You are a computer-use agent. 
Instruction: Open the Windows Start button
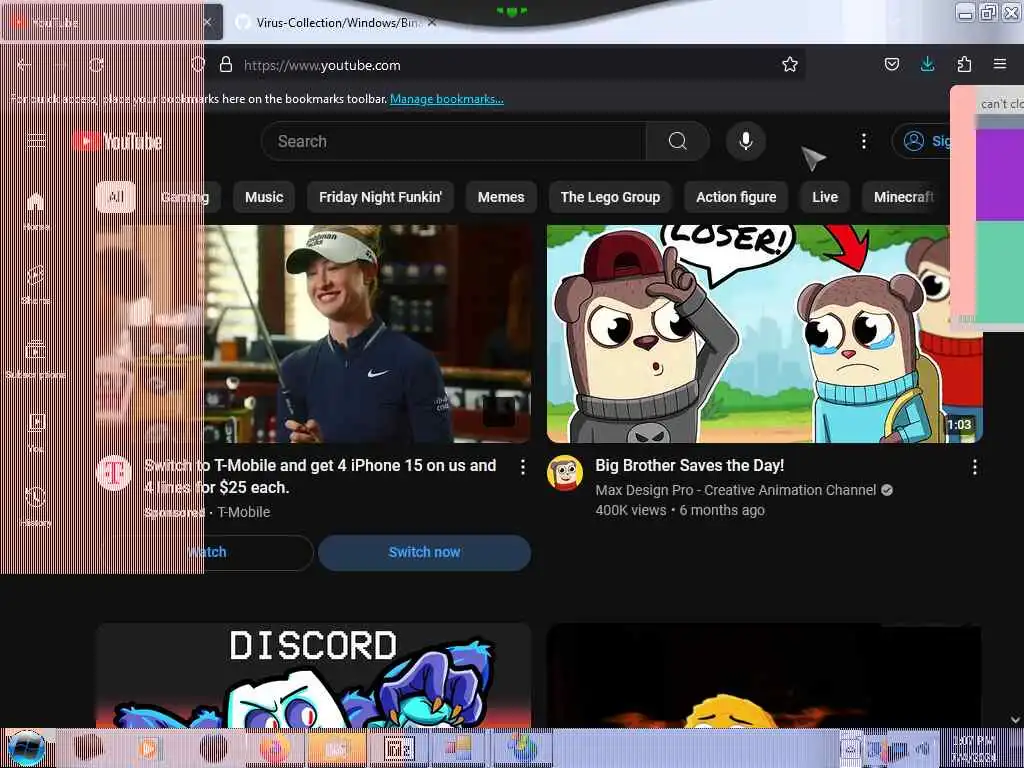(x=26, y=748)
